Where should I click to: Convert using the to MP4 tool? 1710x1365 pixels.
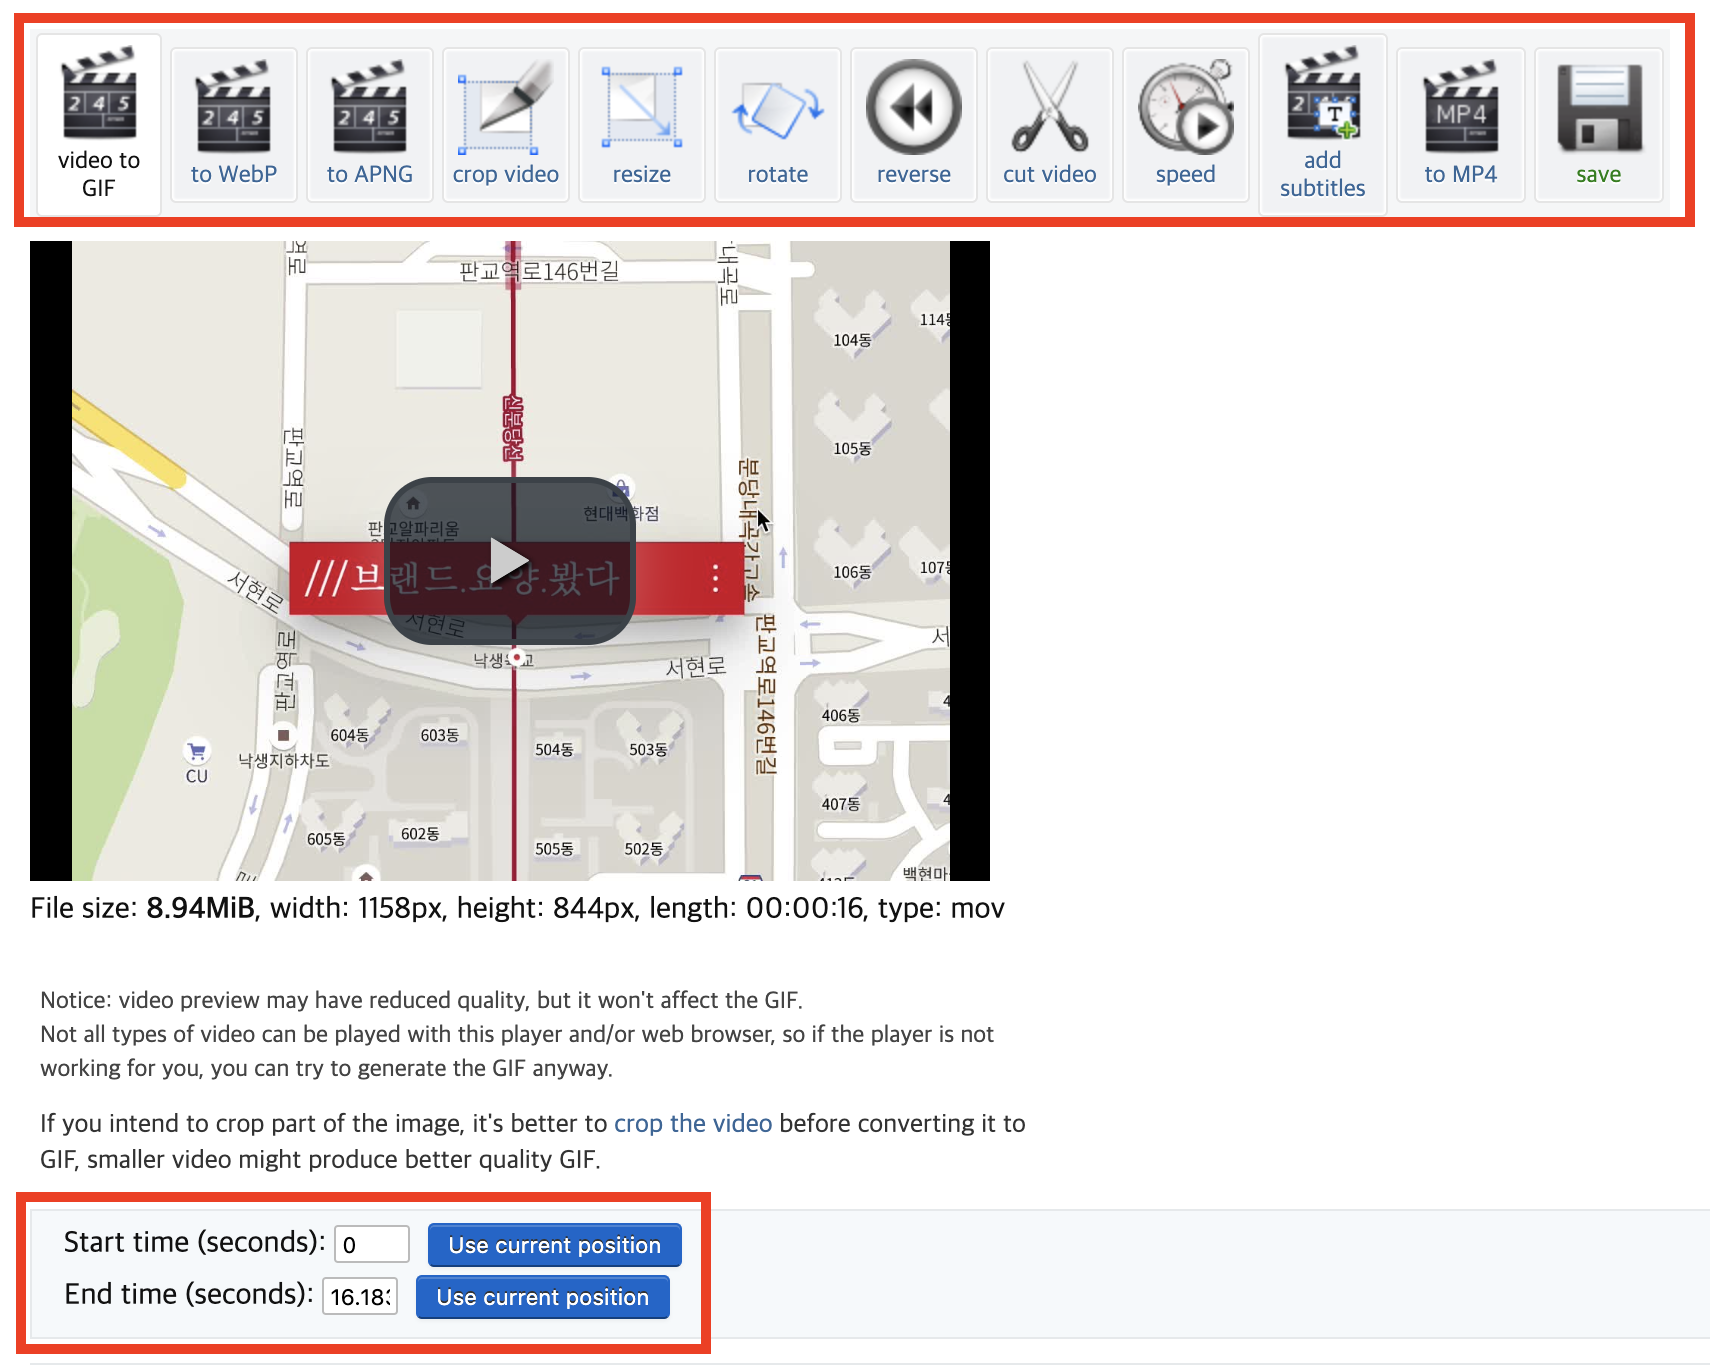tap(1461, 124)
